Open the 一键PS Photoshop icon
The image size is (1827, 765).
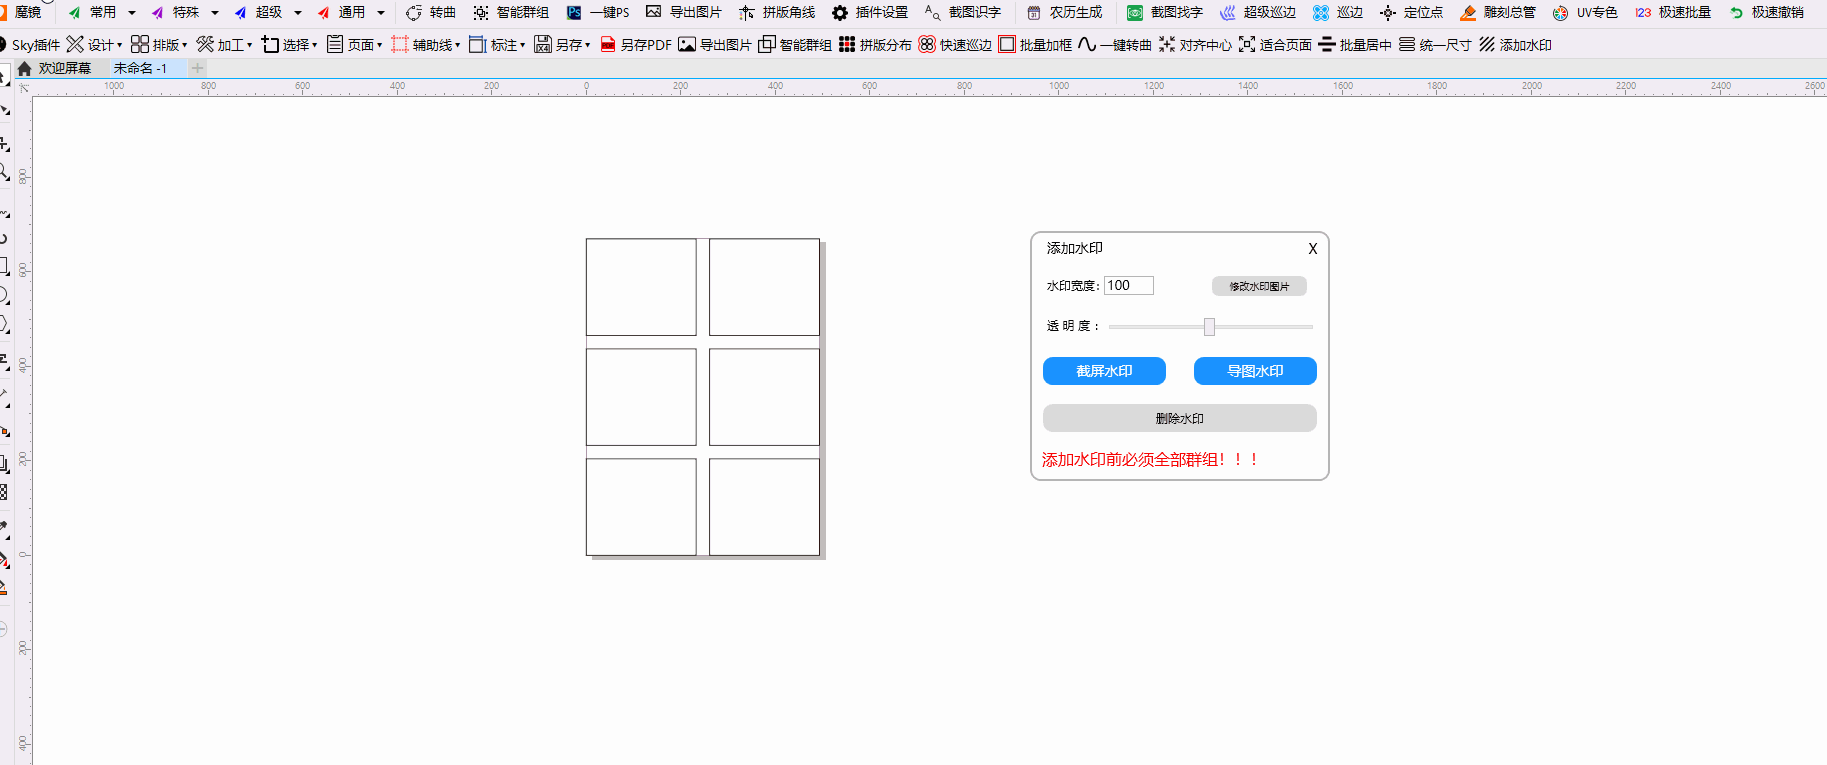coord(574,13)
